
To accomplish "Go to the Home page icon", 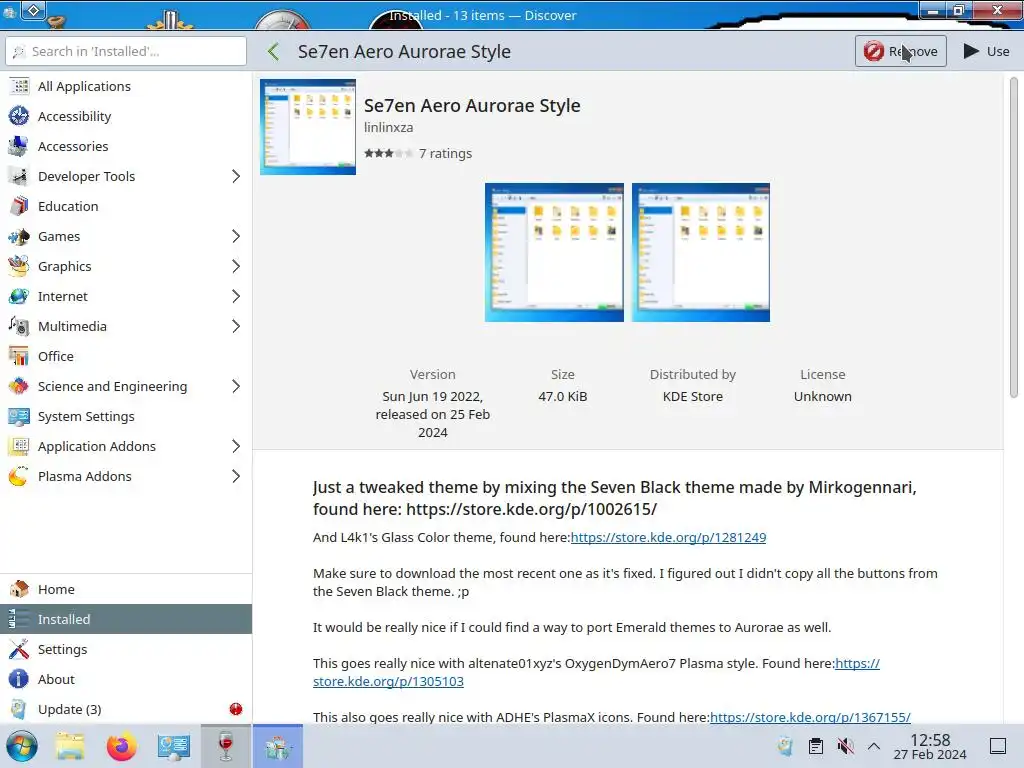I will (19, 589).
